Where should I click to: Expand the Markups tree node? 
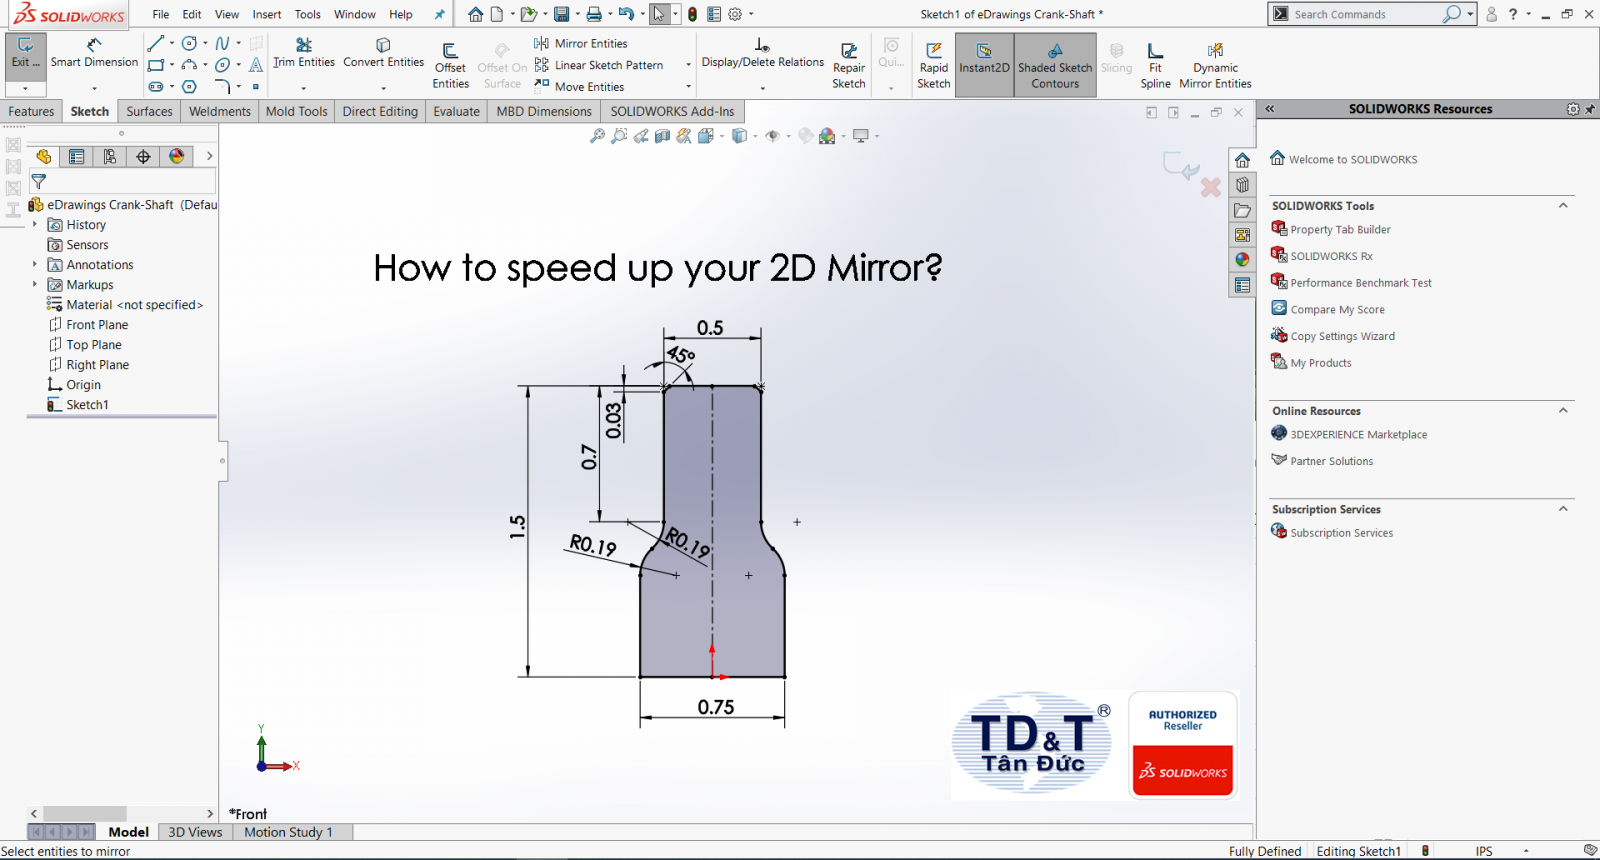pyautogui.click(x=35, y=285)
